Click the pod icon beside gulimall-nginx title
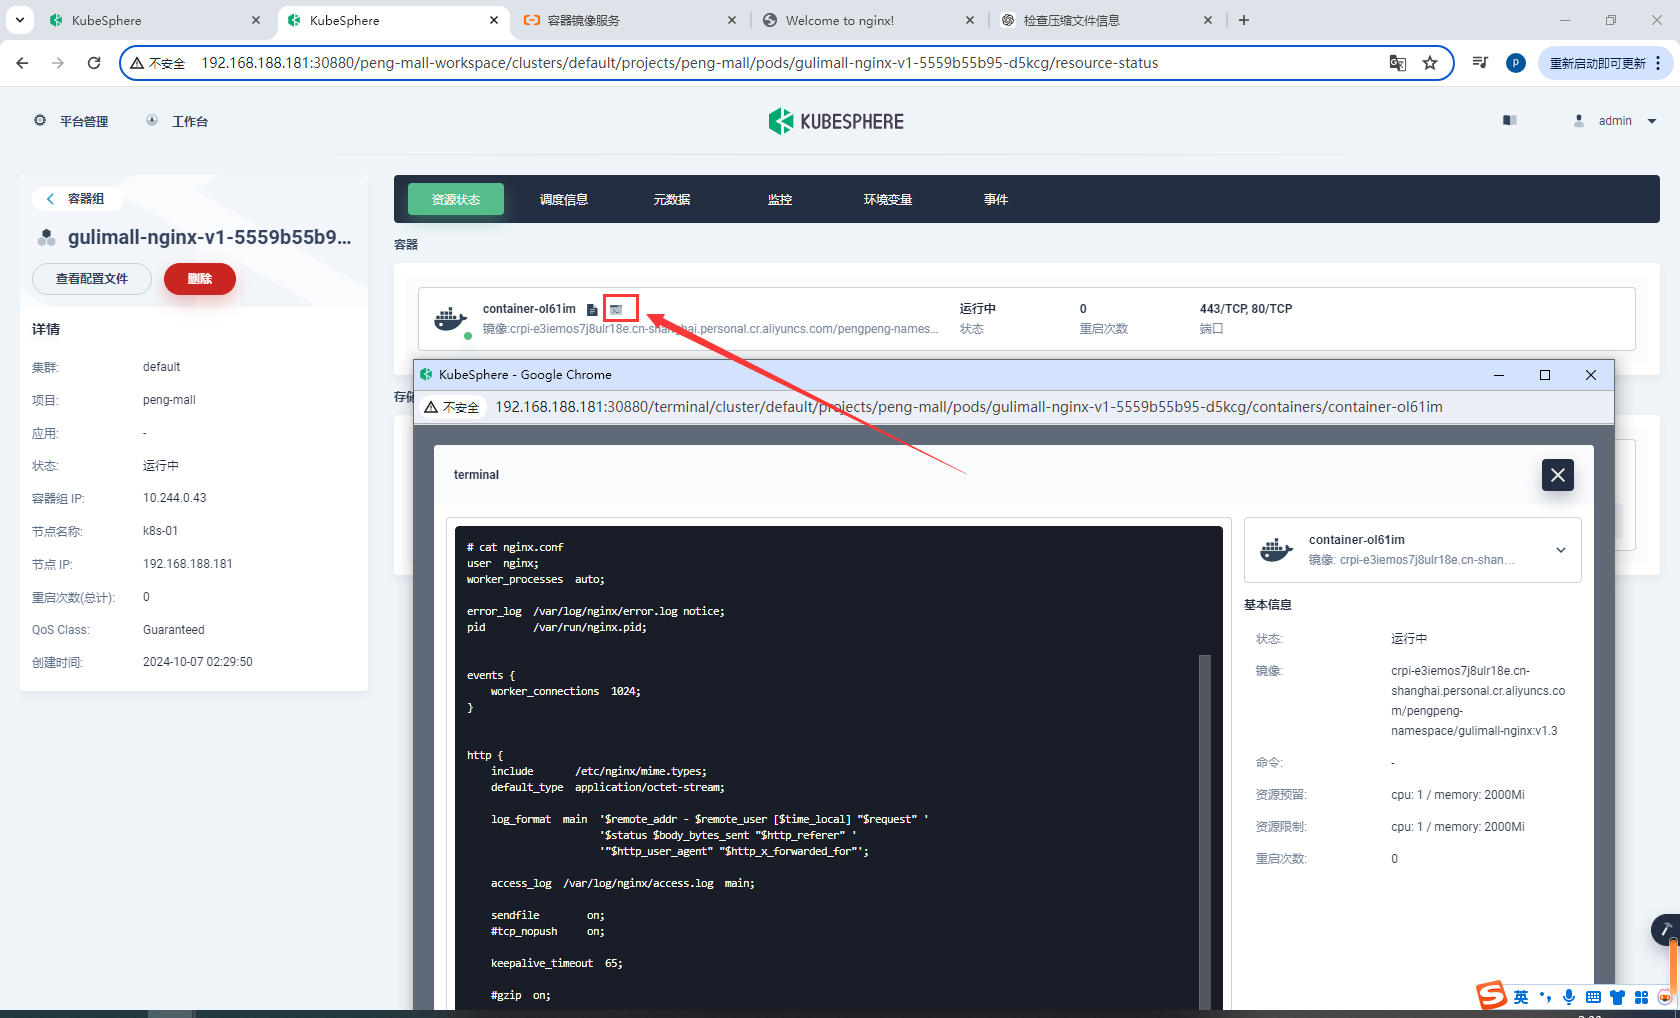 click(46, 237)
